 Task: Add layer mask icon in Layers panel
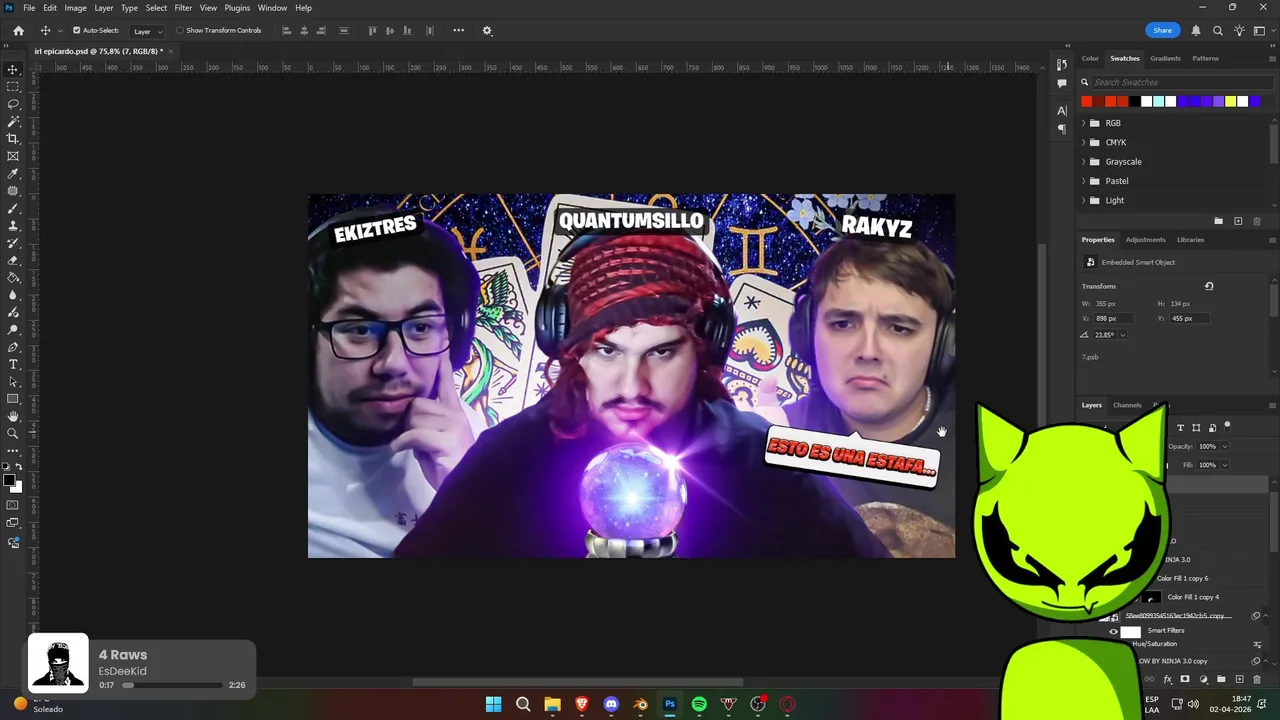tap(1185, 679)
